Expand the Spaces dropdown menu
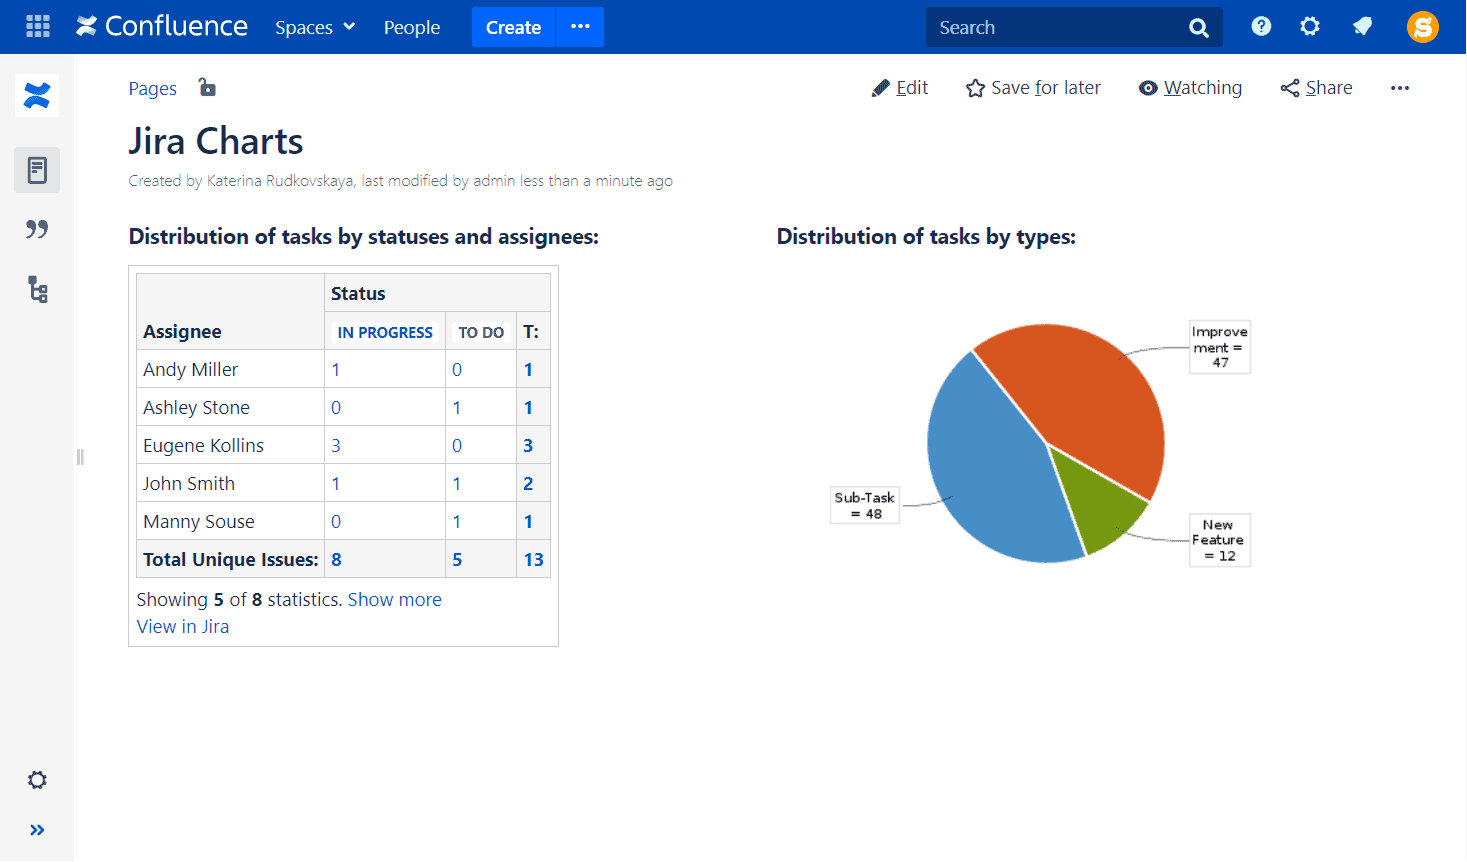The height and width of the screenshot is (862, 1467). pos(315,28)
